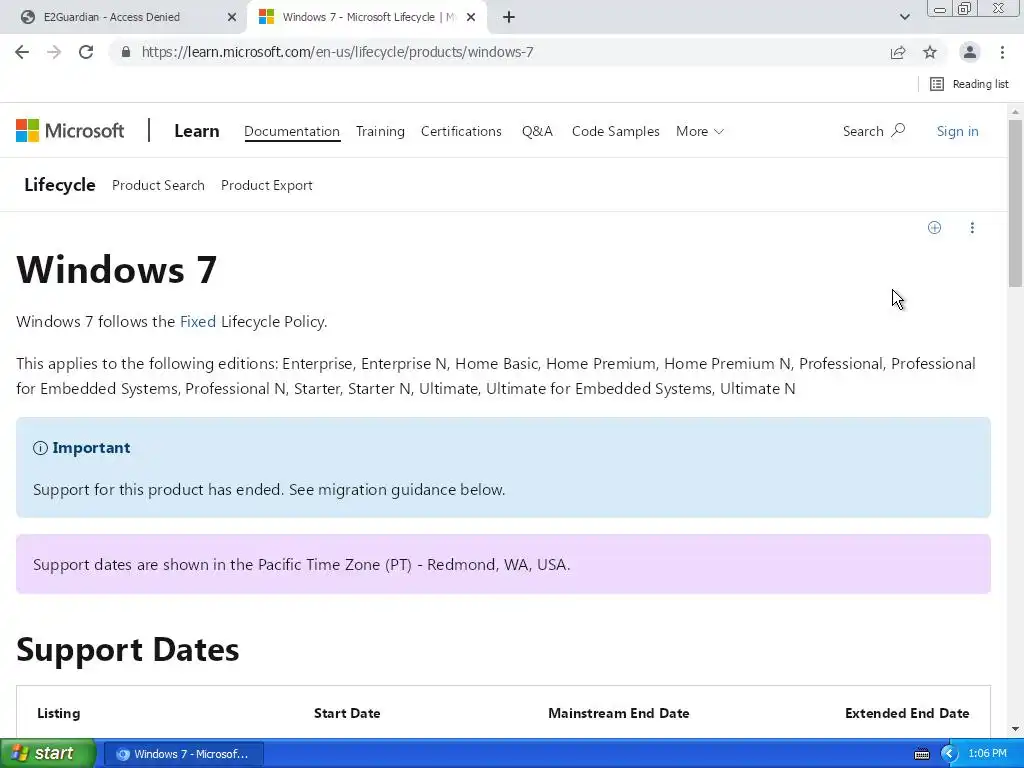Click scrollbar down arrow
1024x768 pixels.
pyautogui.click(x=1016, y=729)
